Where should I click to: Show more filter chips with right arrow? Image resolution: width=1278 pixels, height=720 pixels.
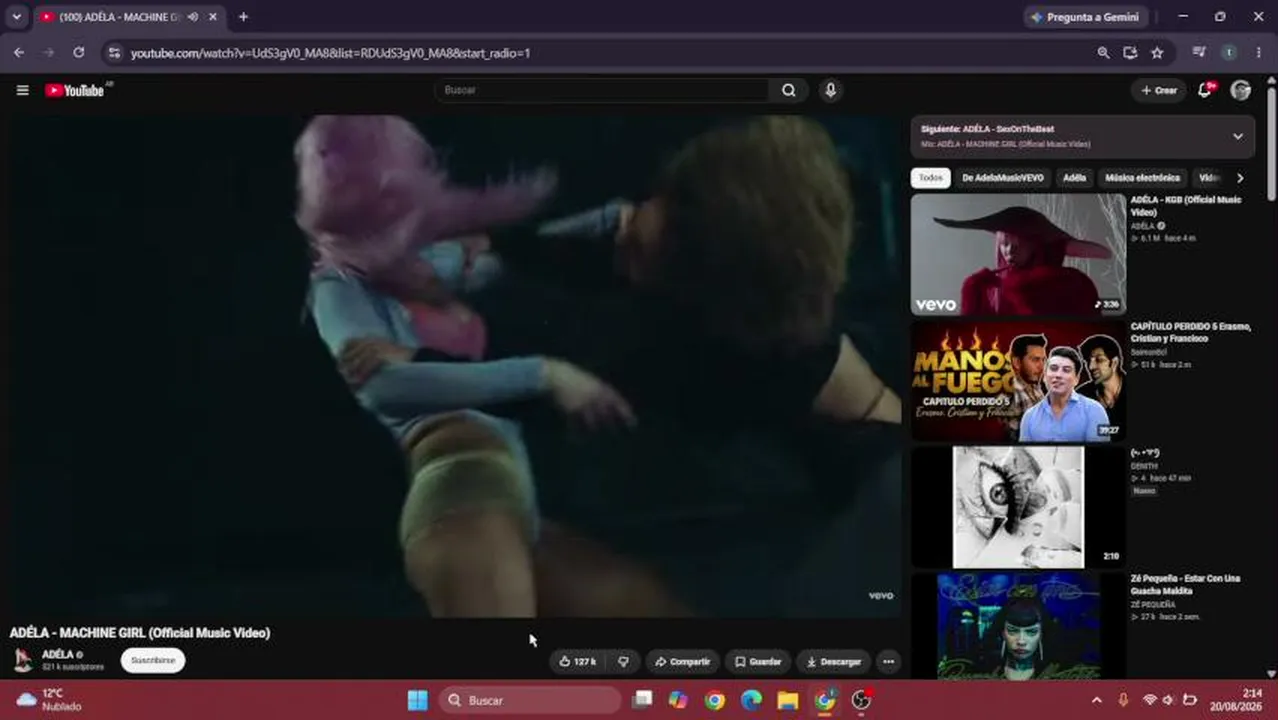click(x=1240, y=178)
